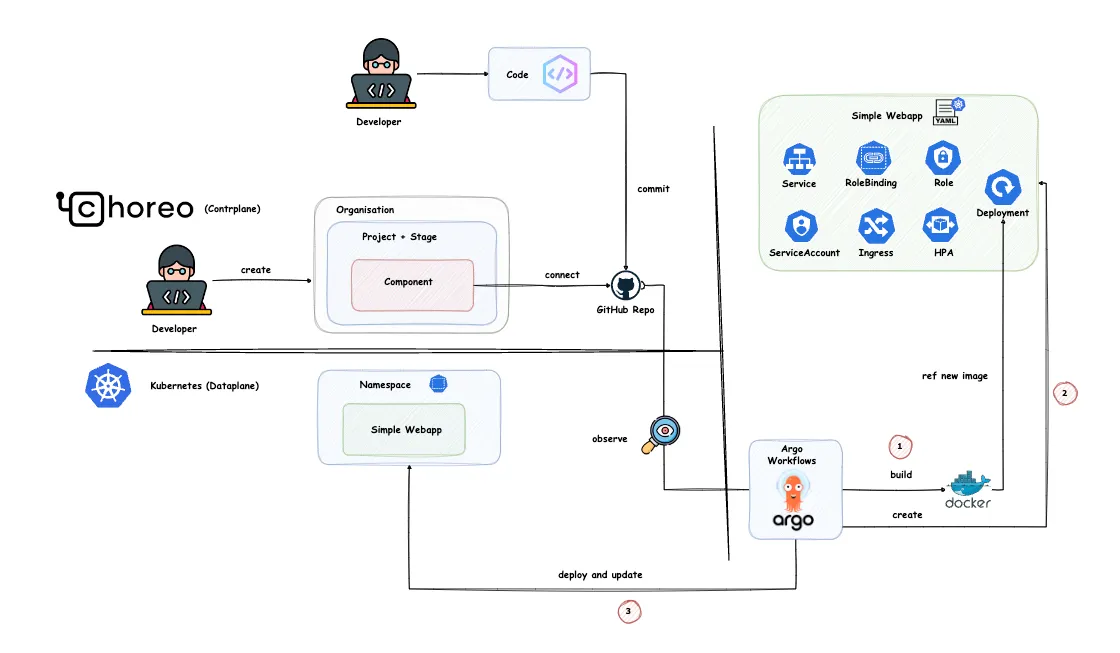The image size is (1120, 653).
Task: Select the ServiceAccount icon
Action: 801,226
